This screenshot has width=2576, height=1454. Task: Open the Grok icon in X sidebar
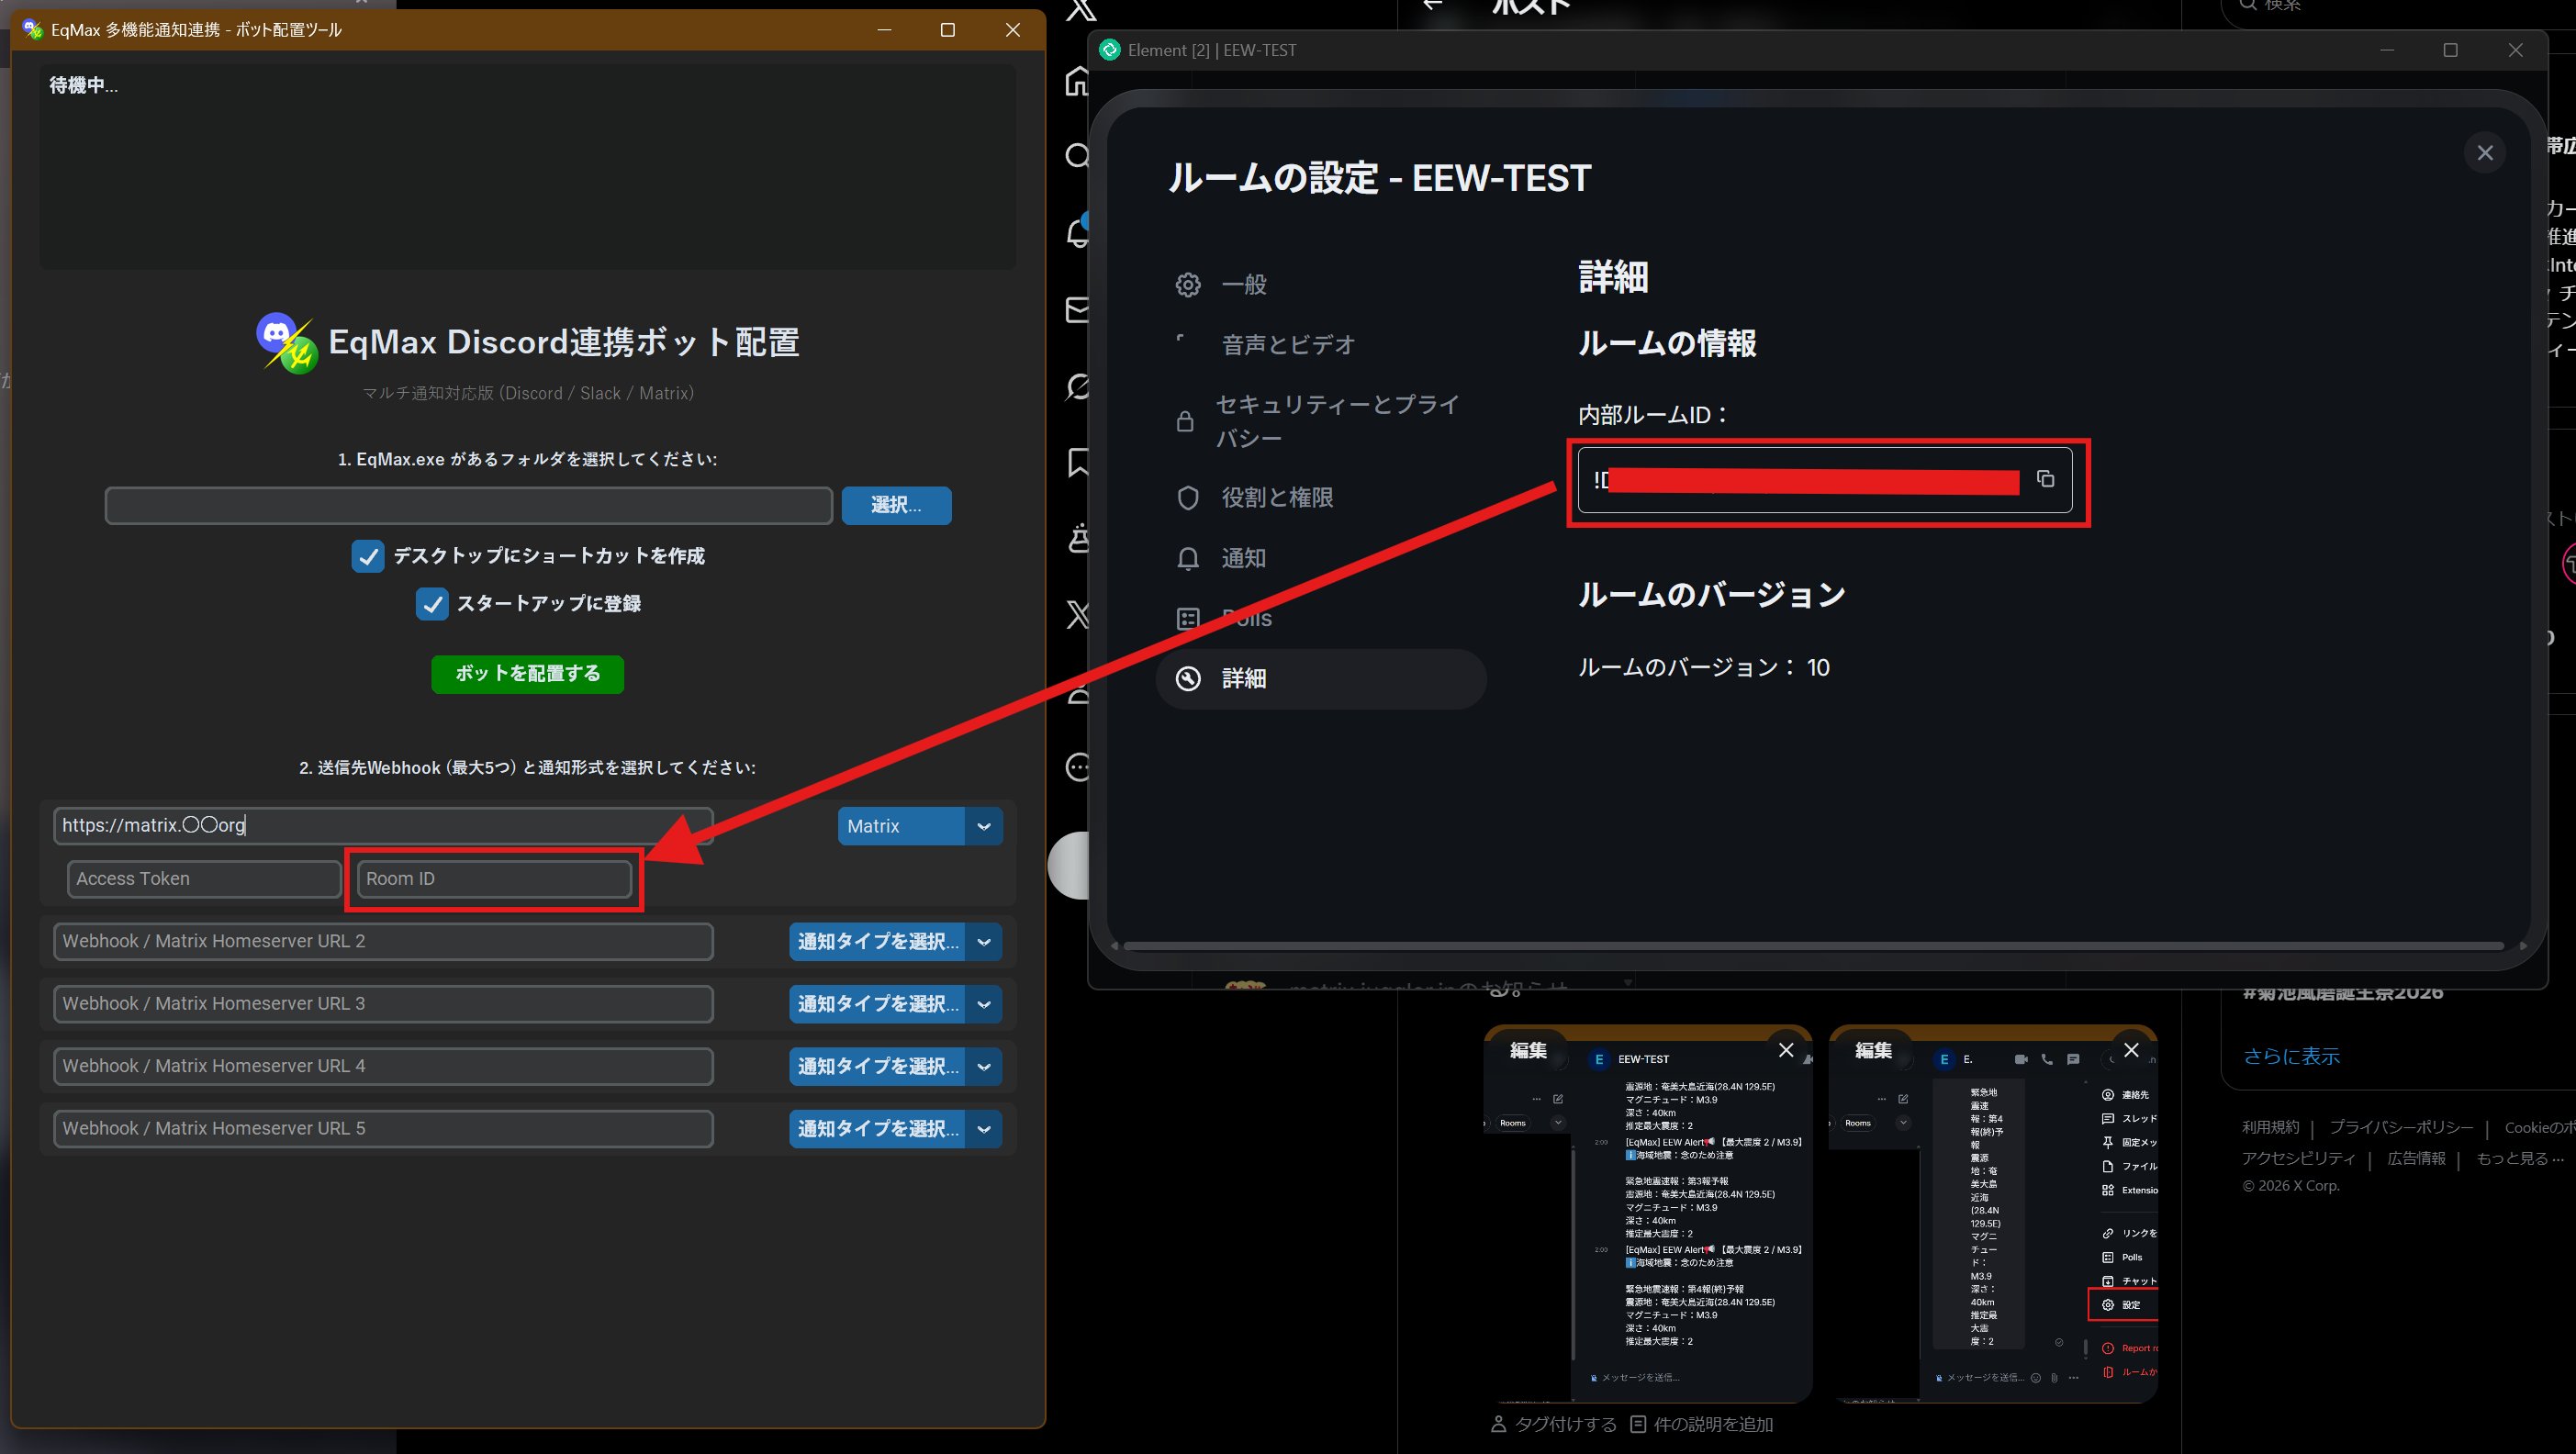(1078, 388)
